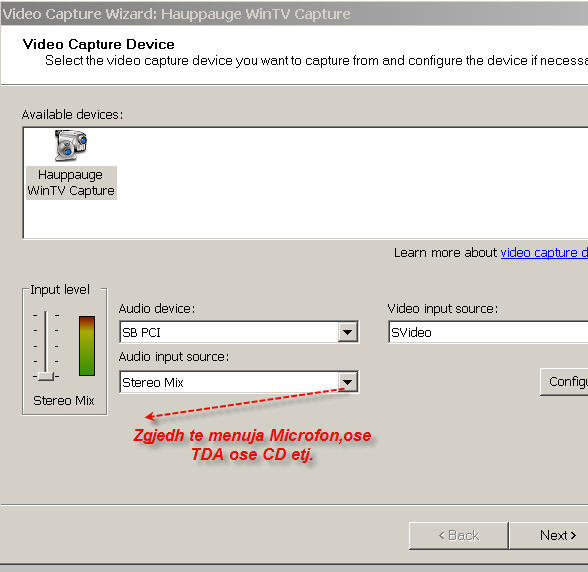
Task: Click the partially visible Configure button
Action: tap(564, 382)
